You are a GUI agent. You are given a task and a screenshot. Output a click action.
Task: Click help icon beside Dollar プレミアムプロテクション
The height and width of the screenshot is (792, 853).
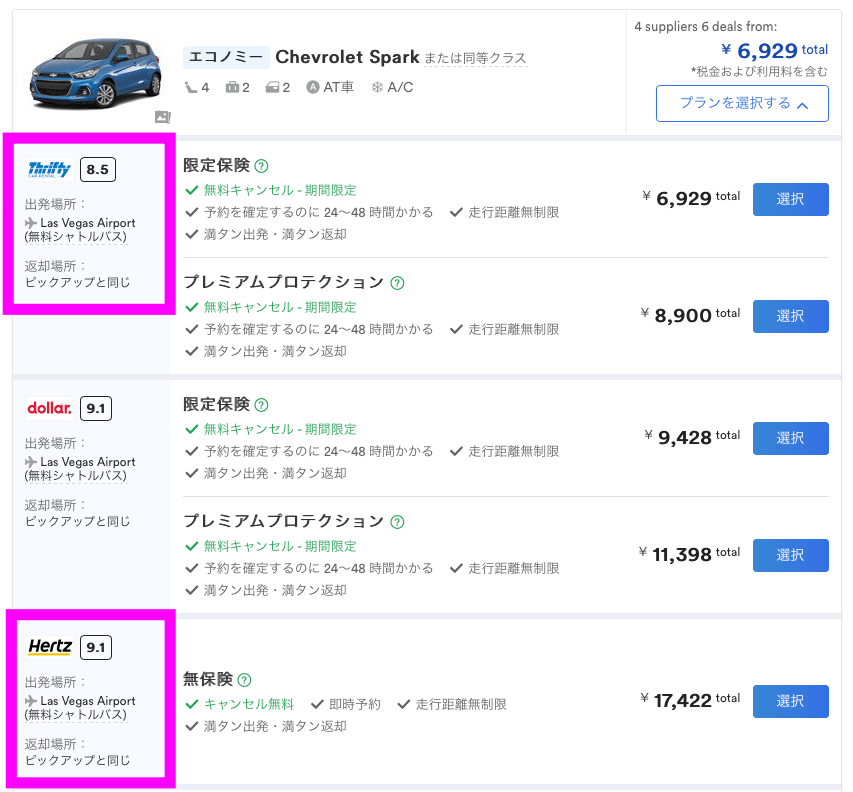pyautogui.click(x=397, y=522)
